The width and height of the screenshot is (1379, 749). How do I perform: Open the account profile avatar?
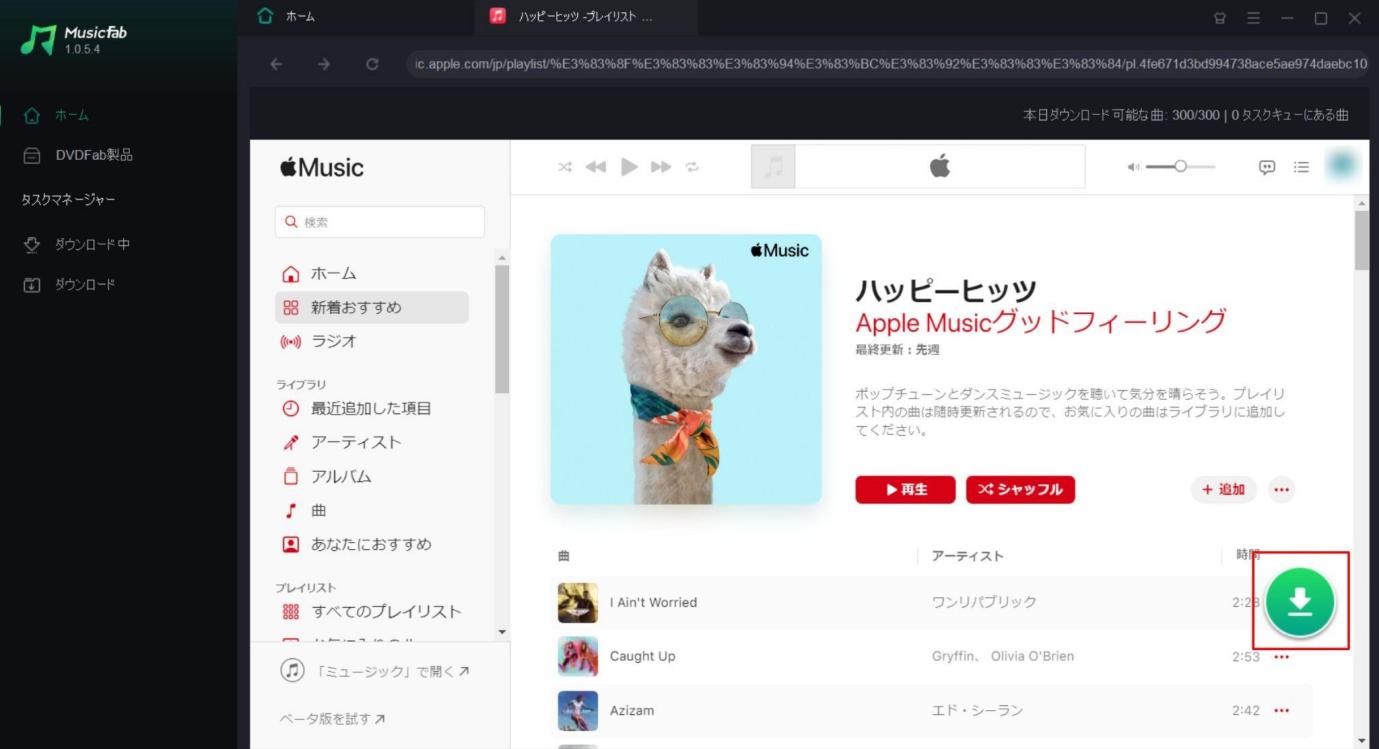[x=1342, y=166]
